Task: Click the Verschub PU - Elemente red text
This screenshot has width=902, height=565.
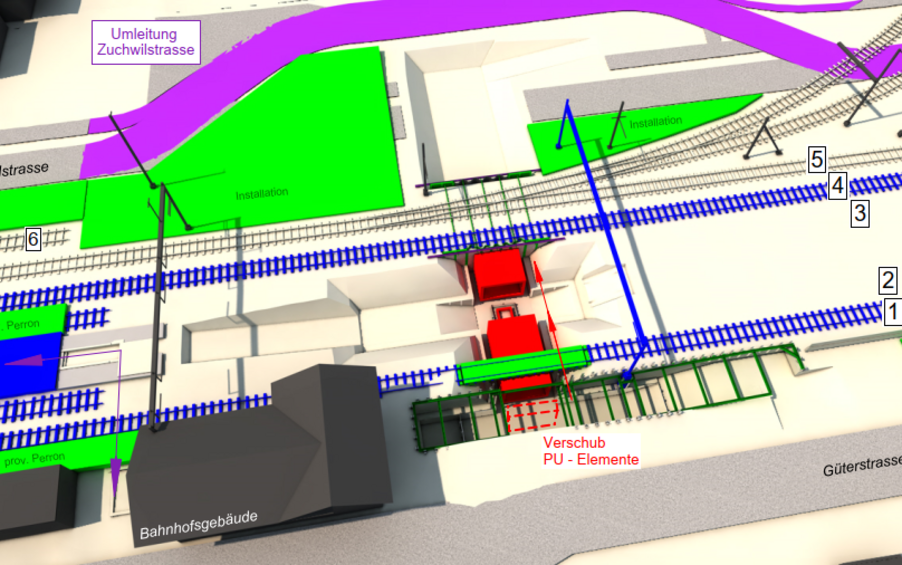Action: tap(590, 451)
